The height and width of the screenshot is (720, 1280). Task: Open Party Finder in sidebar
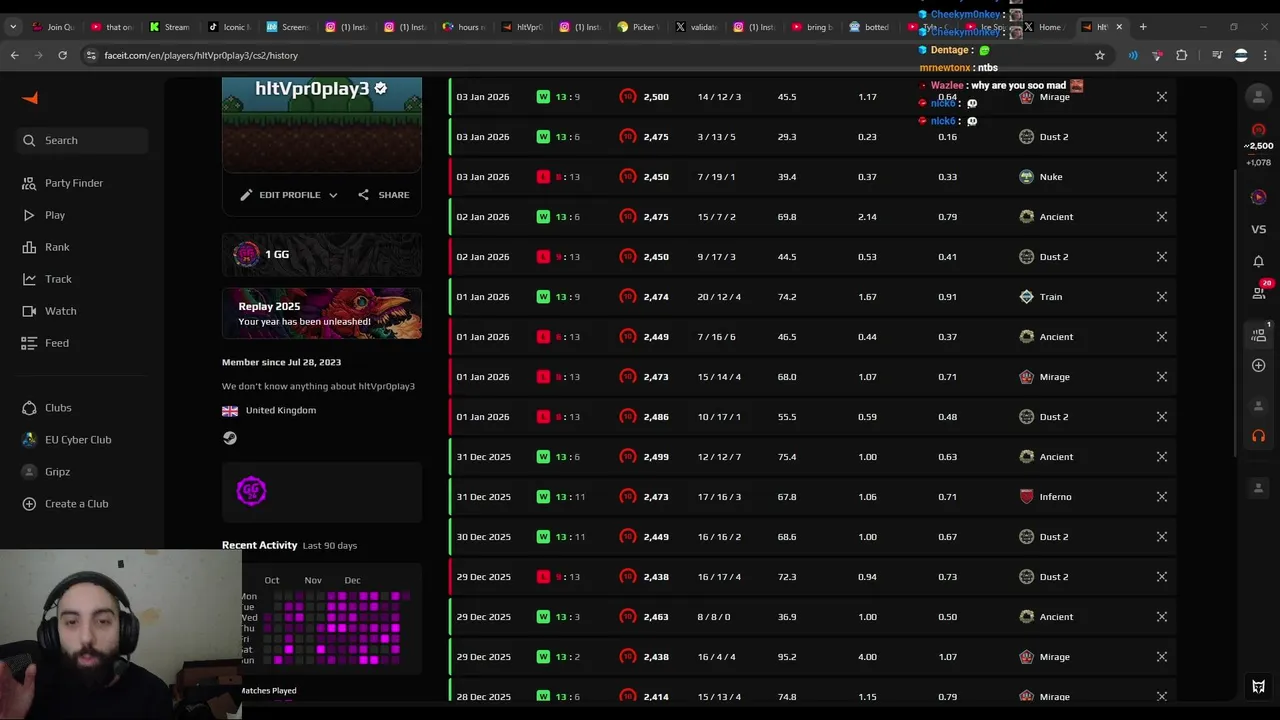(x=63, y=183)
